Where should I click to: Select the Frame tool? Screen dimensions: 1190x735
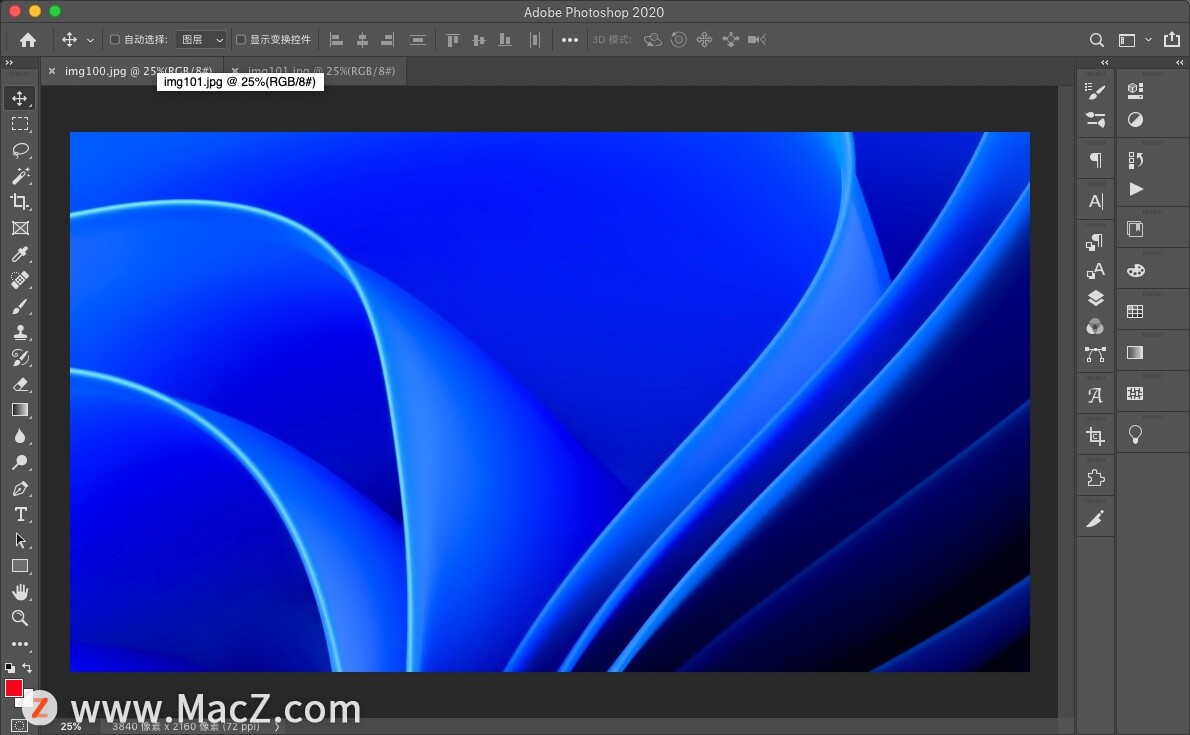click(x=20, y=228)
